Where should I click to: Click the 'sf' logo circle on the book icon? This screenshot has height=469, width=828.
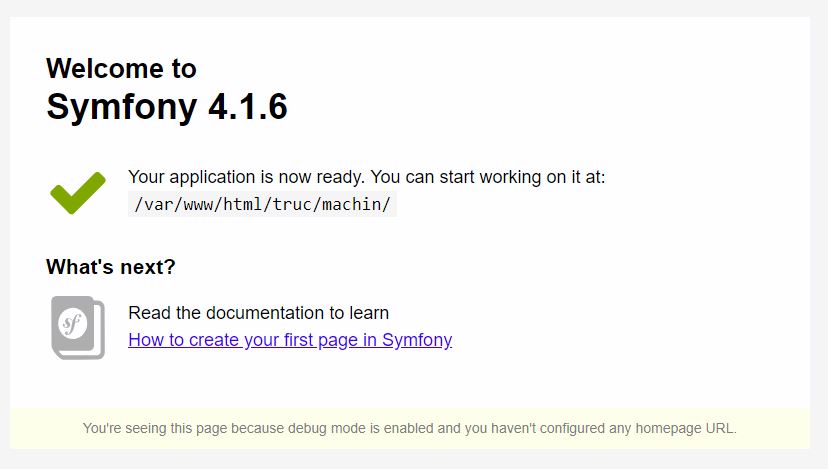pyautogui.click(x=73, y=323)
